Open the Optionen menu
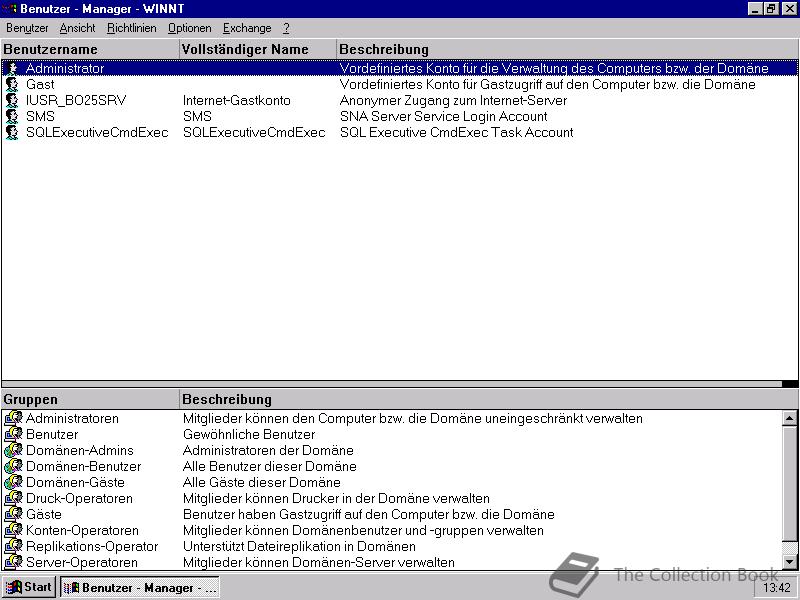The height and width of the screenshot is (600, 800). click(x=189, y=28)
